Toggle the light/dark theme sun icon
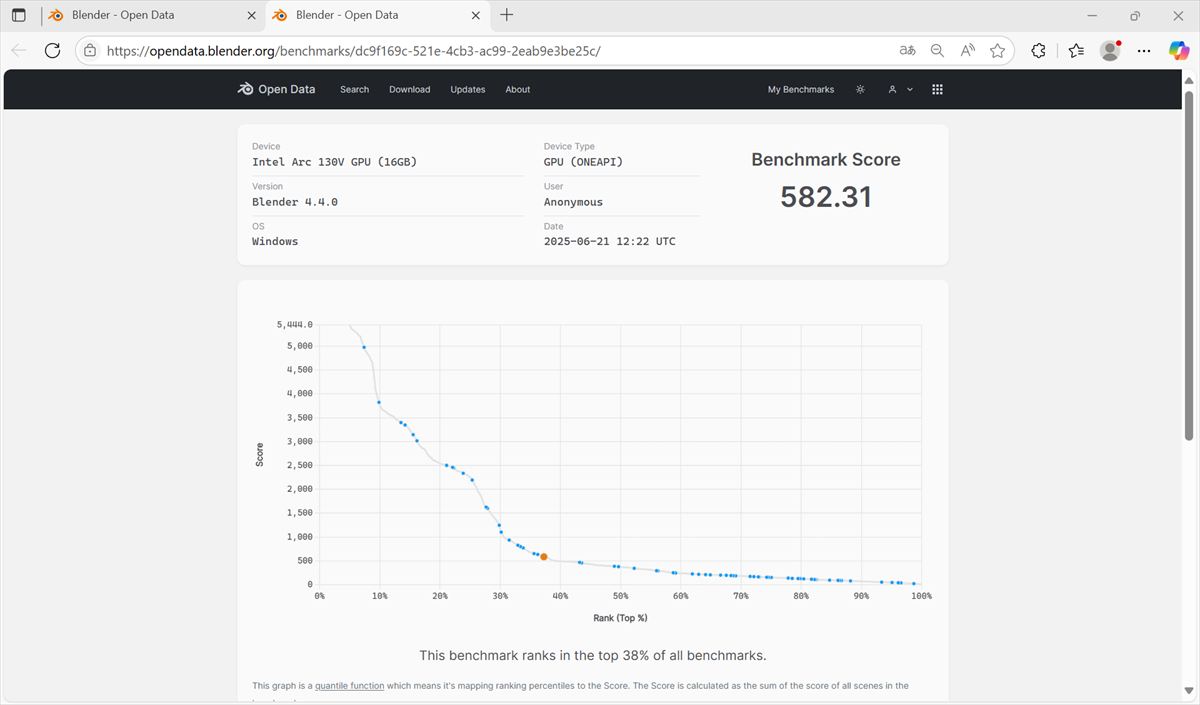The image size is (1200, 705). [860, 89]
